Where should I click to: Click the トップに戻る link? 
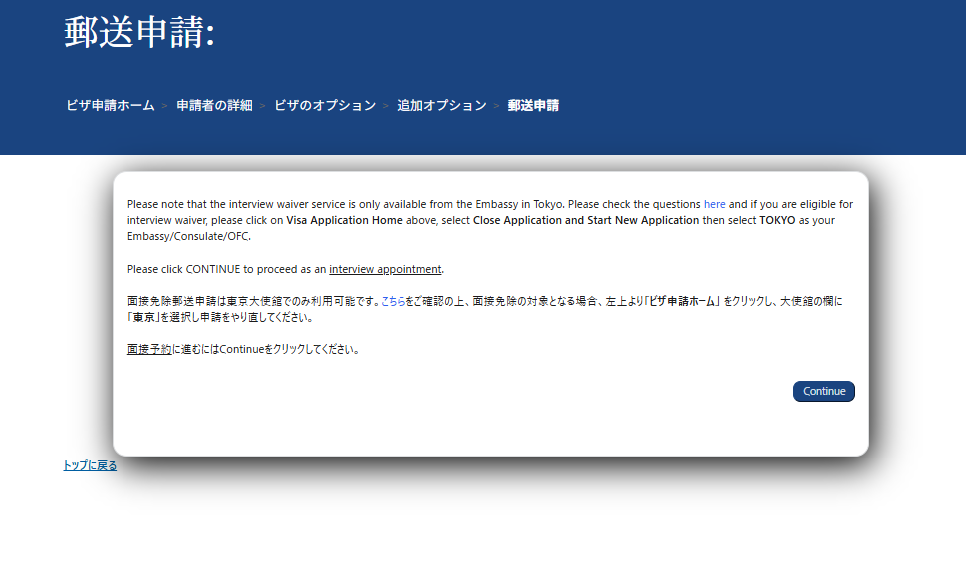click(90, 465)
